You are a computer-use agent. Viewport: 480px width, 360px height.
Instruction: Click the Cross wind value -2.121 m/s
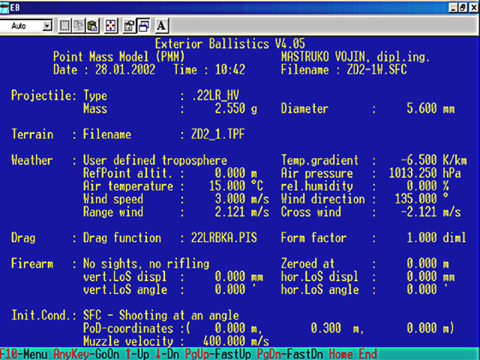pyautogui.click(x=431, y=212)
